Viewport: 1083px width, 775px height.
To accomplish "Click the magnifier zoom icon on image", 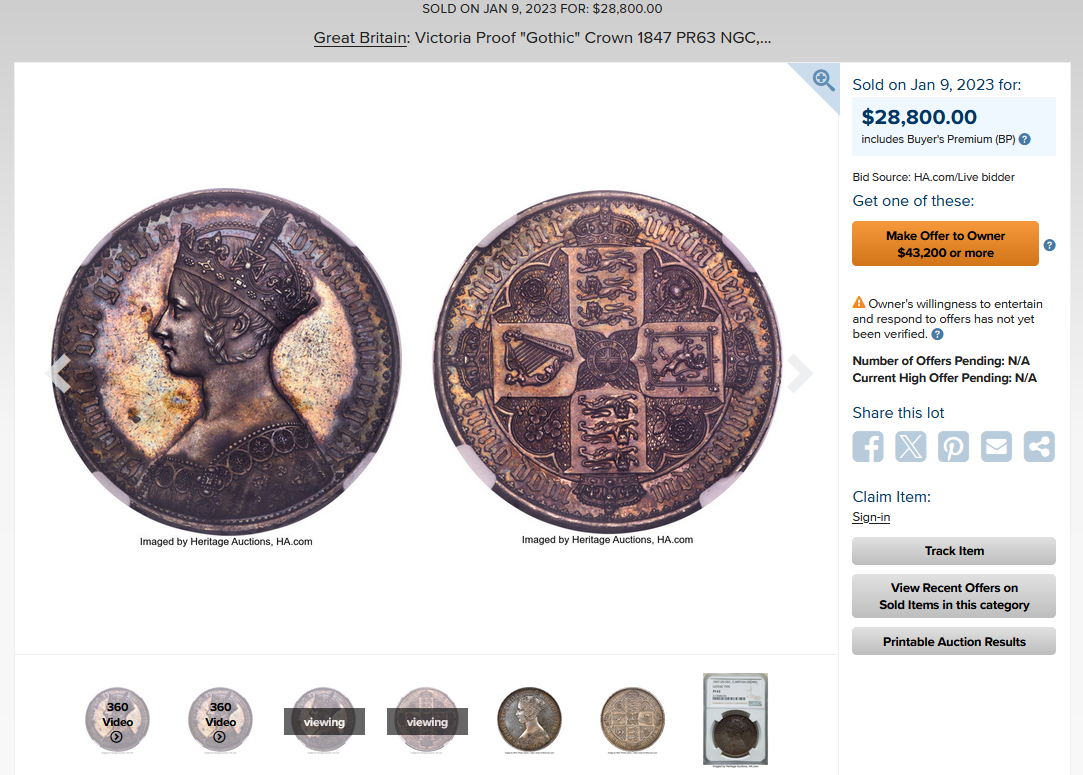I will (x=823, y=80).
